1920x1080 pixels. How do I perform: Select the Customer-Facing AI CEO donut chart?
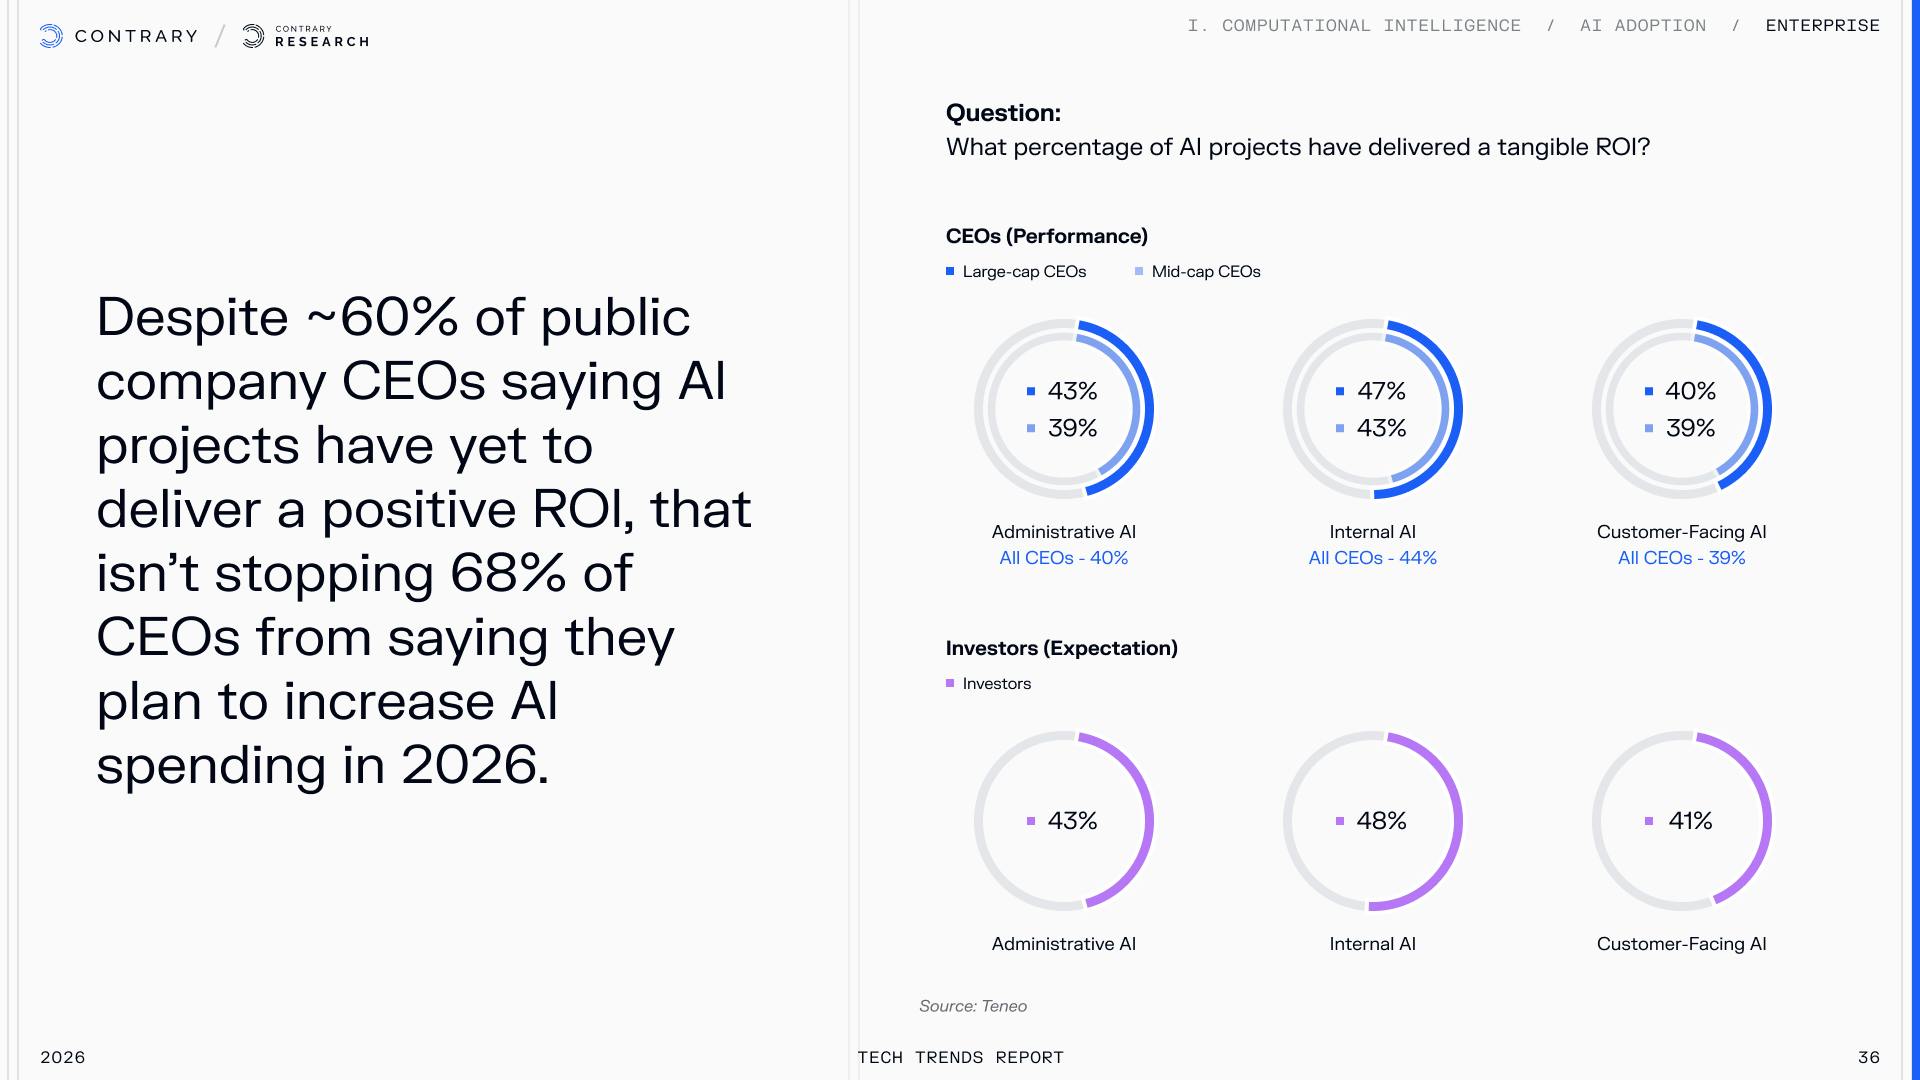pyautogui.click(x=1682, y=409)
